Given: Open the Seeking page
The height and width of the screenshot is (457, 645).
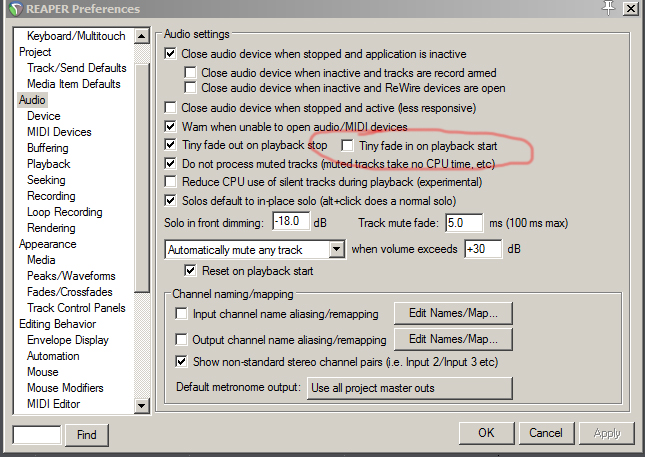Looking at the screenshot, I should [x=46, y=180].
